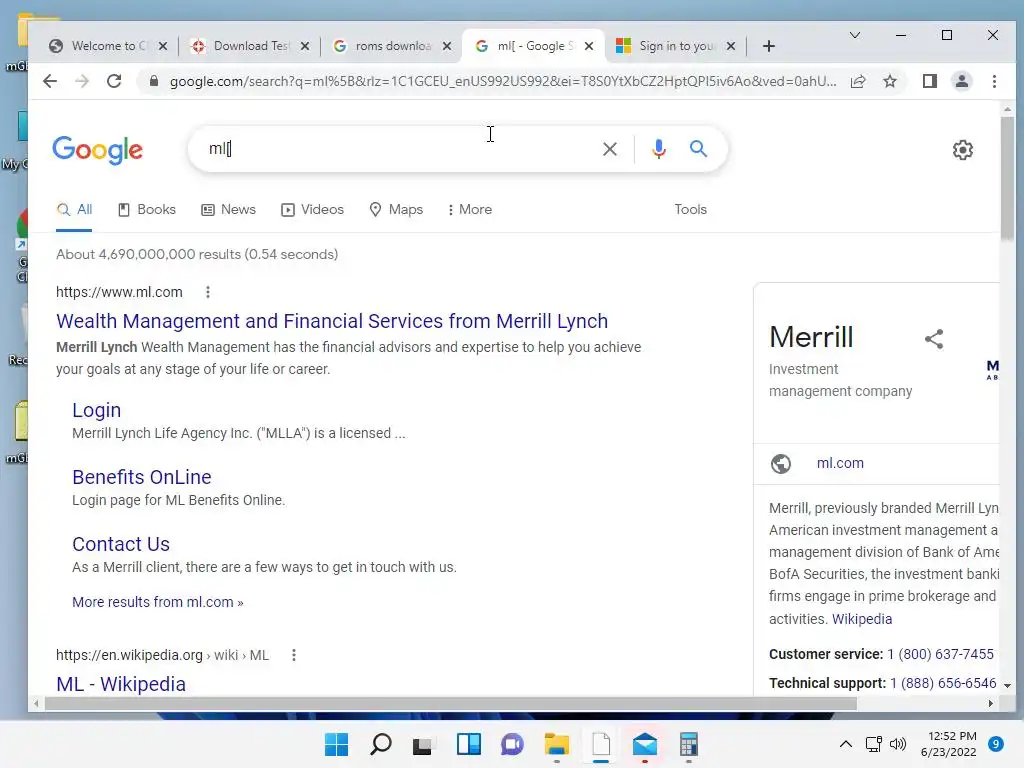View site info via the lock icon
Image resolution: width=1024 pixels, height=768 pixels.
click(x=154, y=81)
